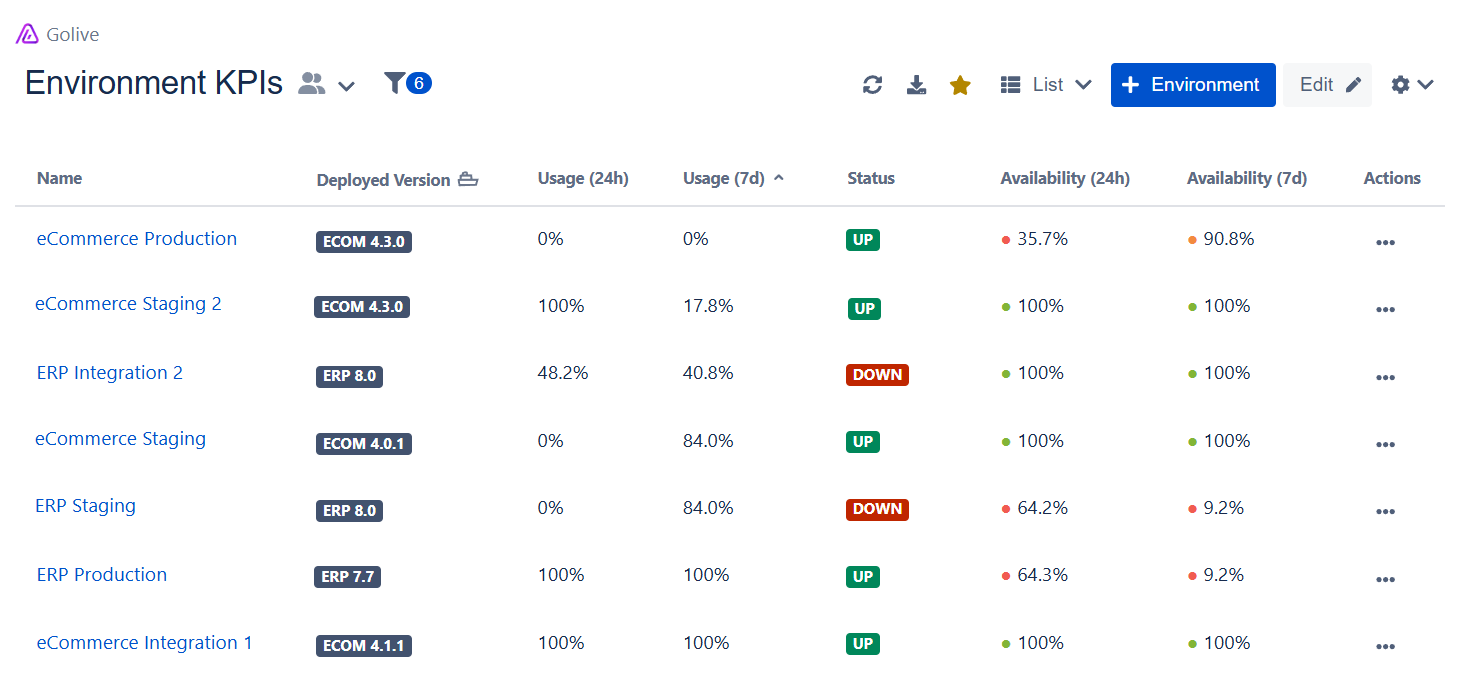Sort by the Availability (24h) column header
Viewport: 1457px width, 687px height.
1065,178
